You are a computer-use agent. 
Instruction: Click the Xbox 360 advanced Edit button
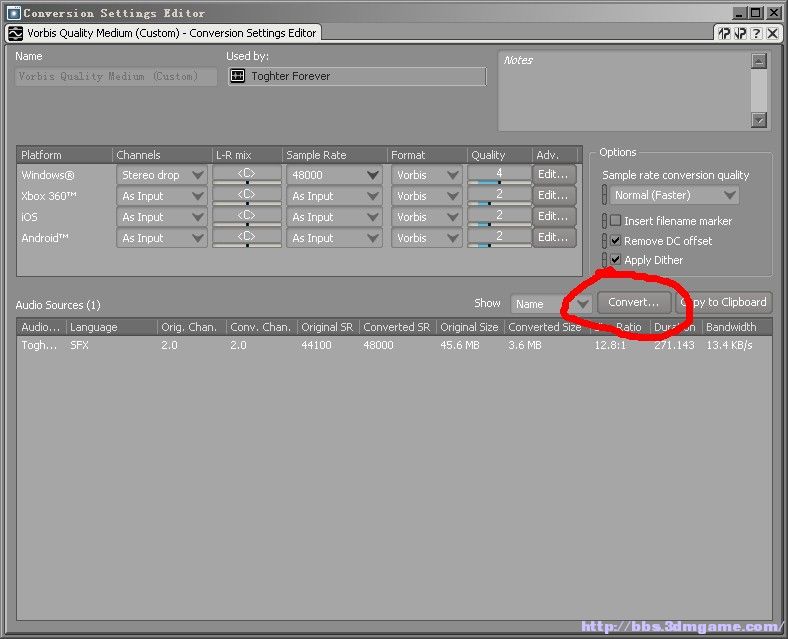pos(554,195)
